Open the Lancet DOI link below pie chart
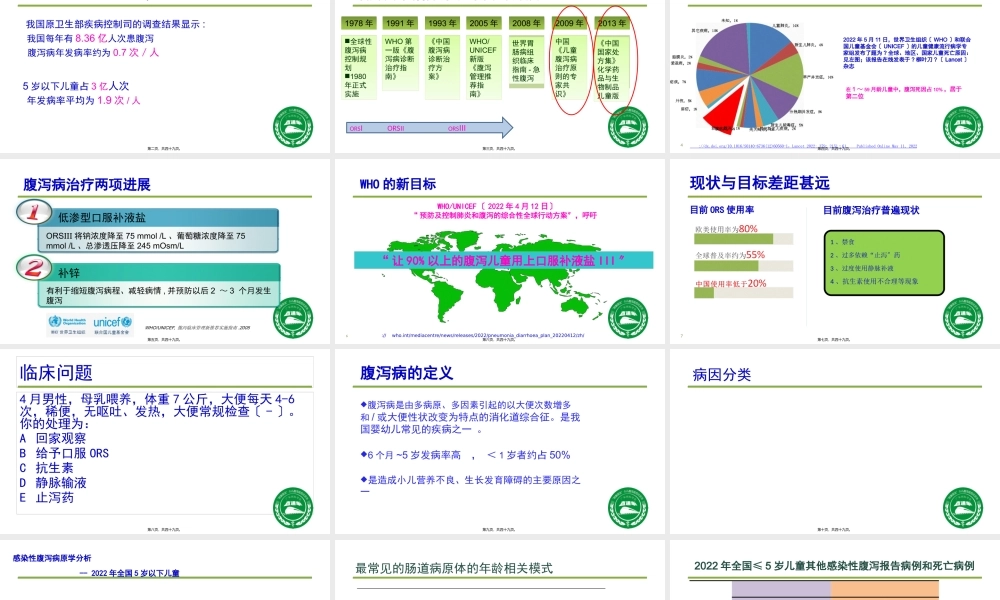The image size is (1000, 600). [x=820, y=145]
